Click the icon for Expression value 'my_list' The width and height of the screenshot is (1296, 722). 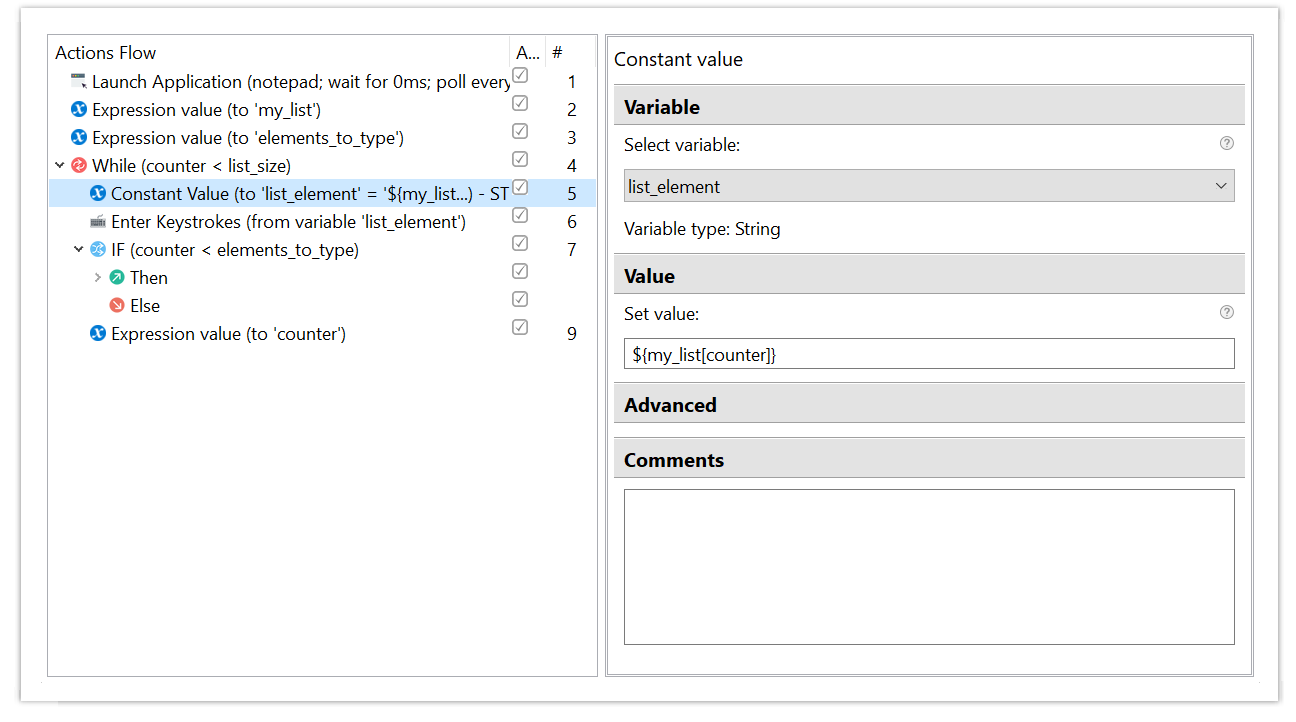pyautogui.click(x=79, y=109)
